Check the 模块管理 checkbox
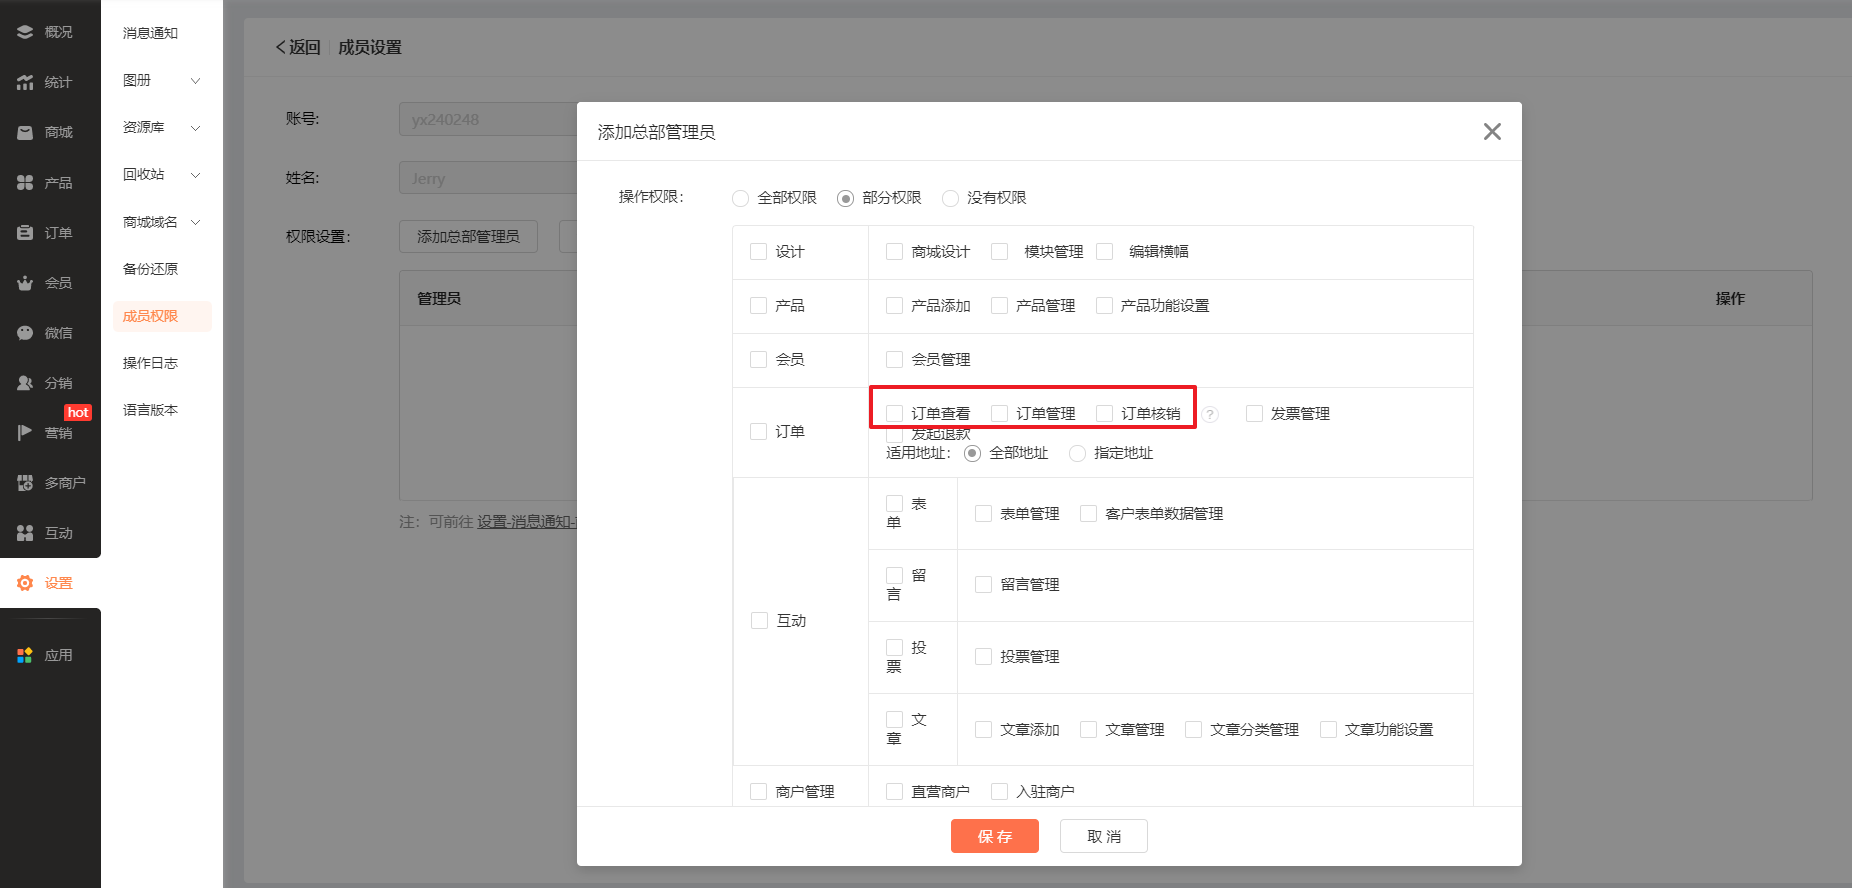The height and width of the screenshot is (888, 1852). coord(999,251)
